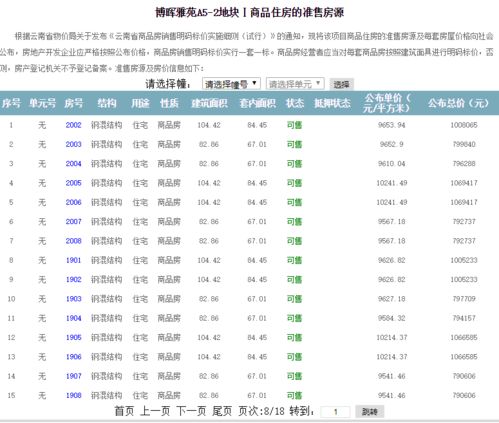
Task: Open room link 1908
Action: pos(73,396)
